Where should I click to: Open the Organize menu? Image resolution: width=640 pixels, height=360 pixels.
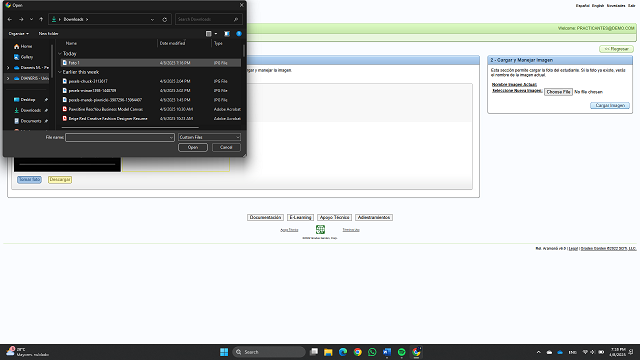click(x=18, y=33)
